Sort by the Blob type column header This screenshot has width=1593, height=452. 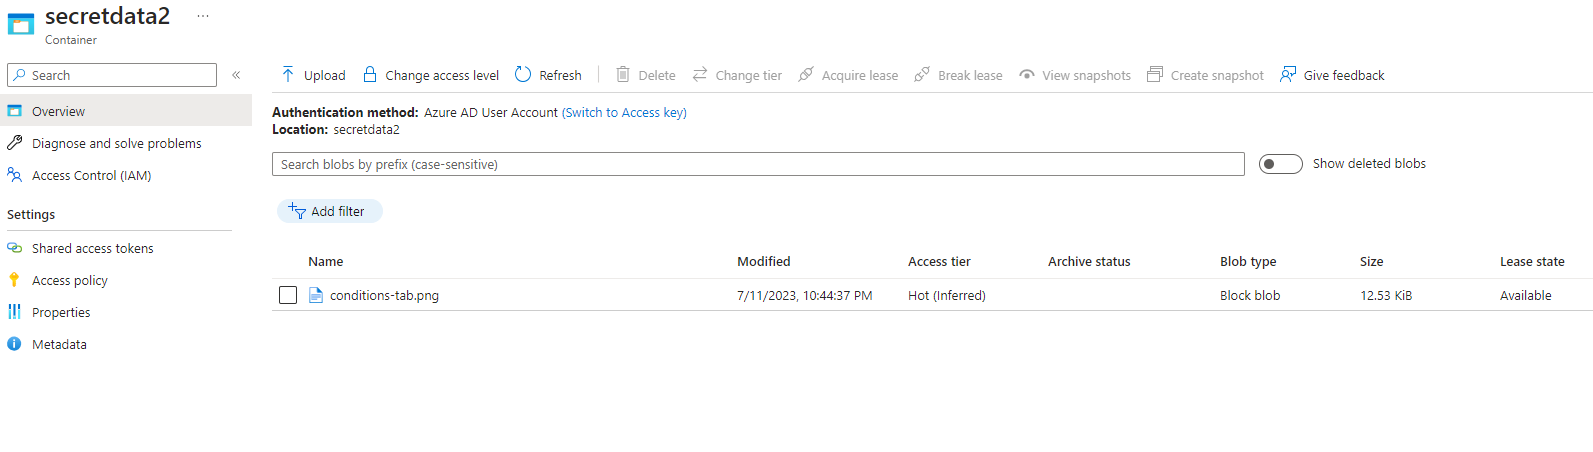pyautogui.click(x=1248, y=261)
